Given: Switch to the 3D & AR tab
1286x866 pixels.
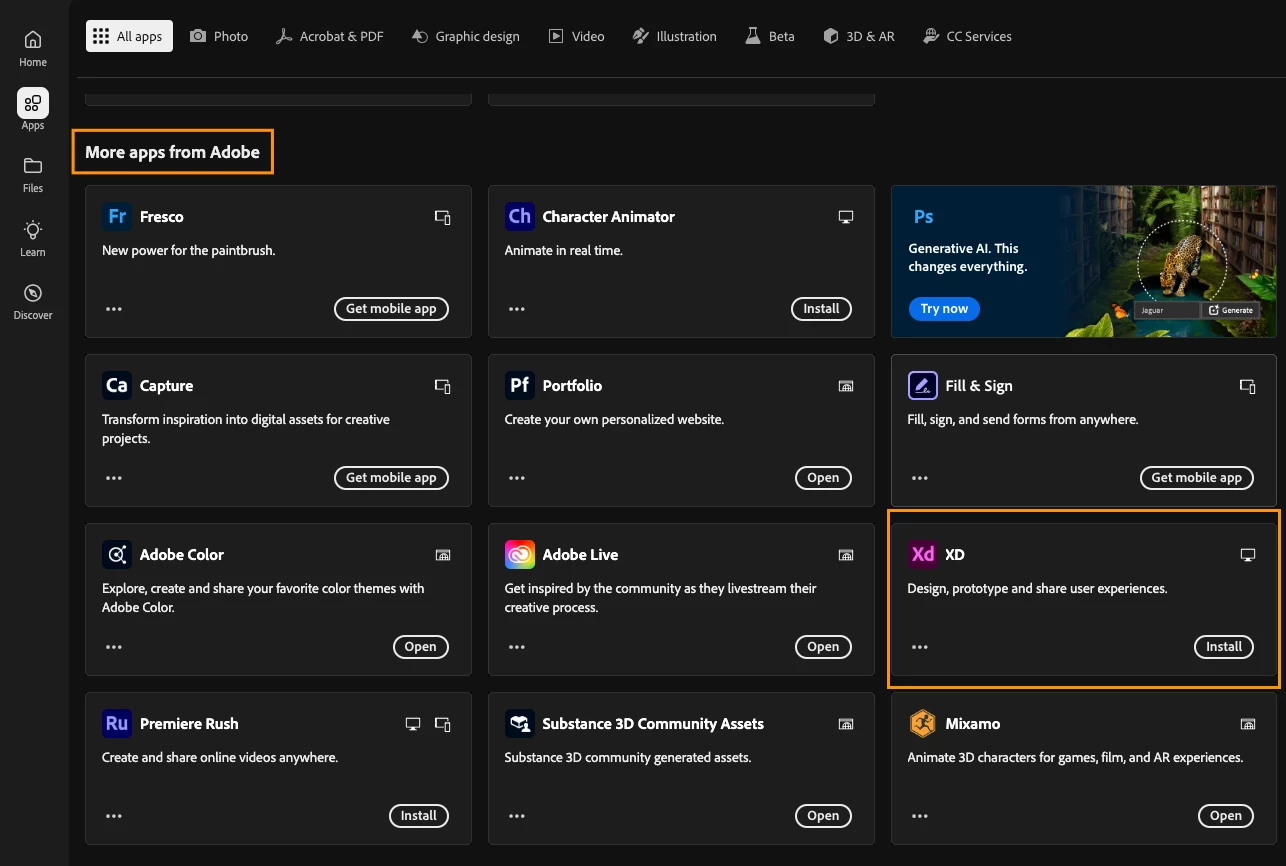Looking at the screenshot, I should click(x=859, y=36).
